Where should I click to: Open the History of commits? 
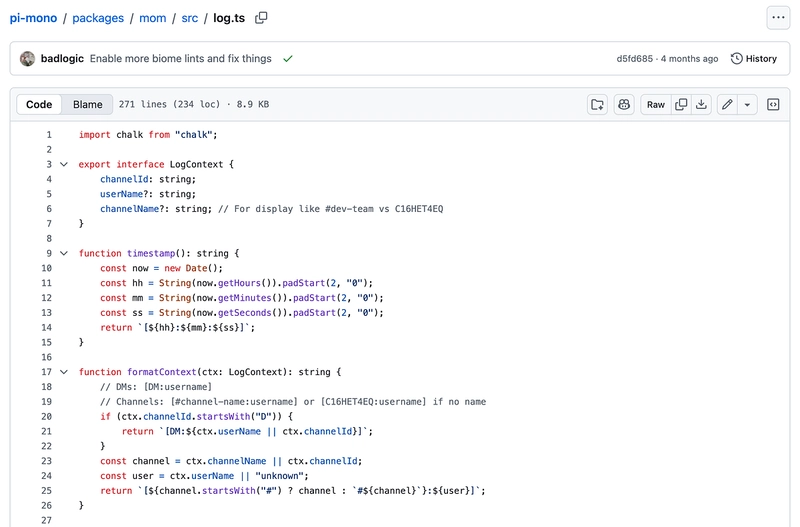click(x=753, y=59)
